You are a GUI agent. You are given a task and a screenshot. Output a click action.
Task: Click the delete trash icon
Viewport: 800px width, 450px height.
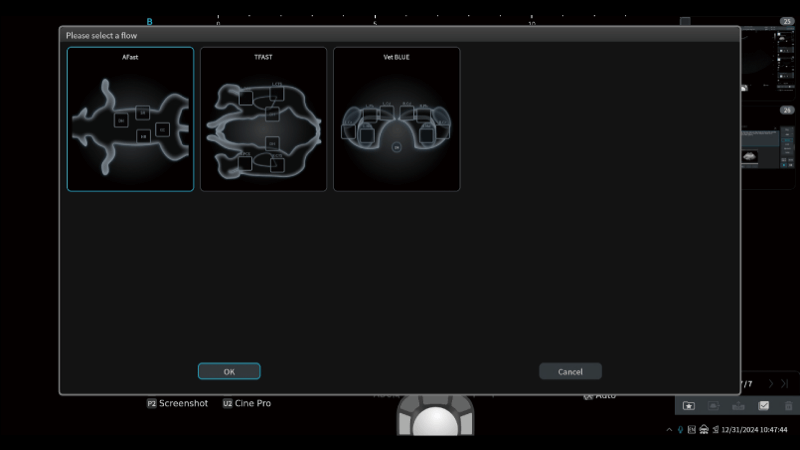click(x=788, y=406)
